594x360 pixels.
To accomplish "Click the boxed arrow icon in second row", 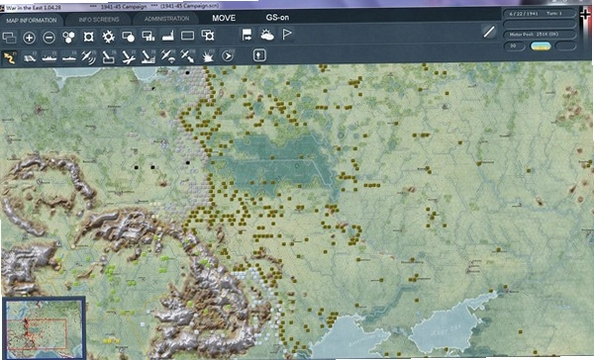I will [259, 55].
